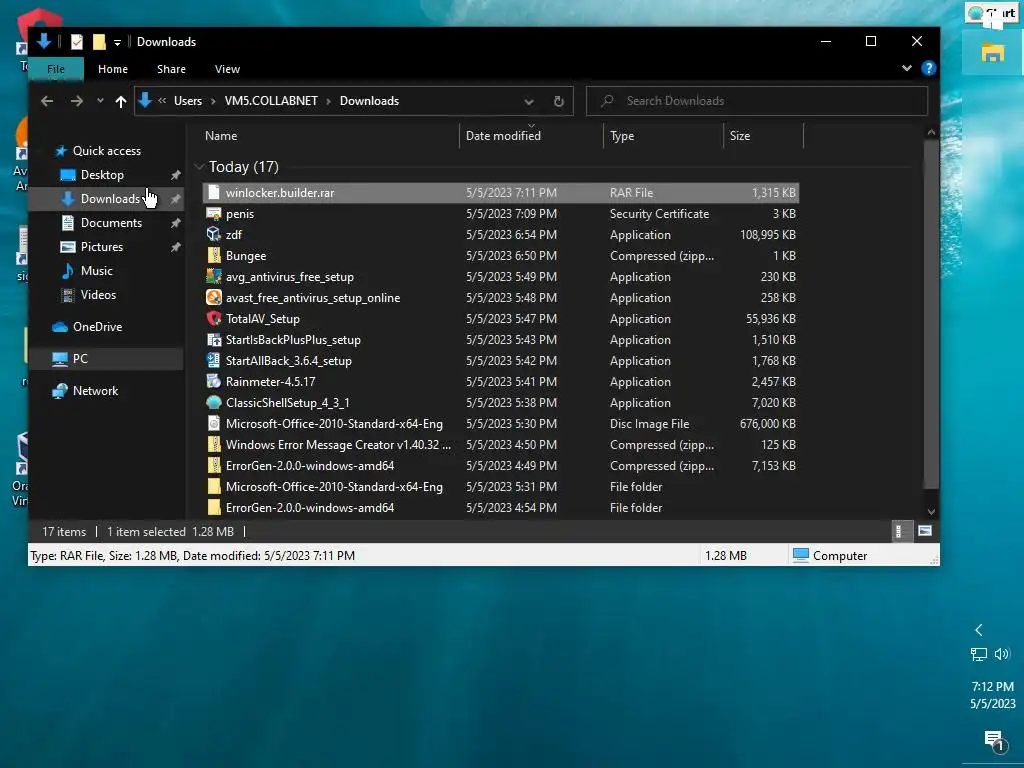Select the security certificate file icon

point(214,214)
